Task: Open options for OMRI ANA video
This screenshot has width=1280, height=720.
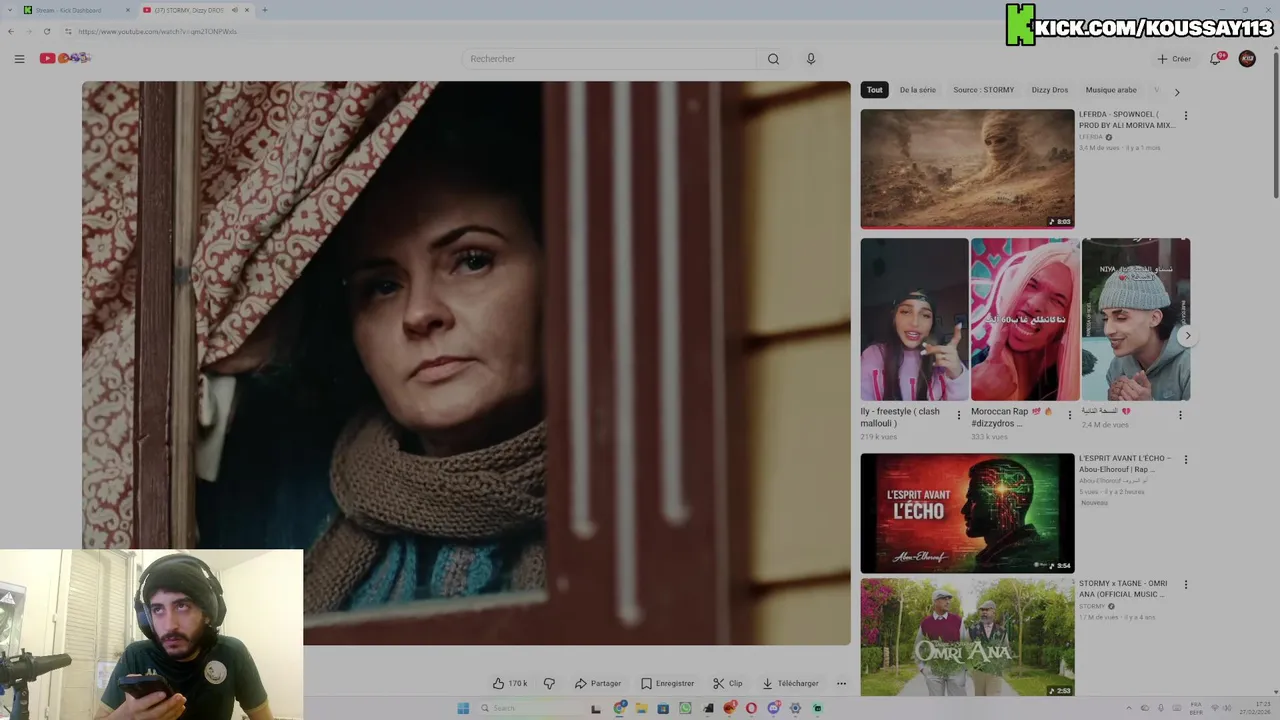Action: click(1186, 585)
